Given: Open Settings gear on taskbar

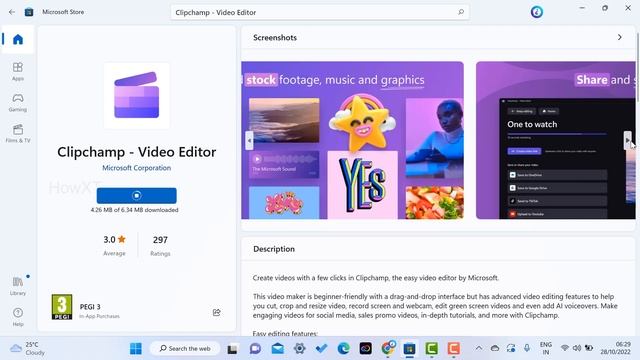Looking at the screenshot, I should [300, 349].
